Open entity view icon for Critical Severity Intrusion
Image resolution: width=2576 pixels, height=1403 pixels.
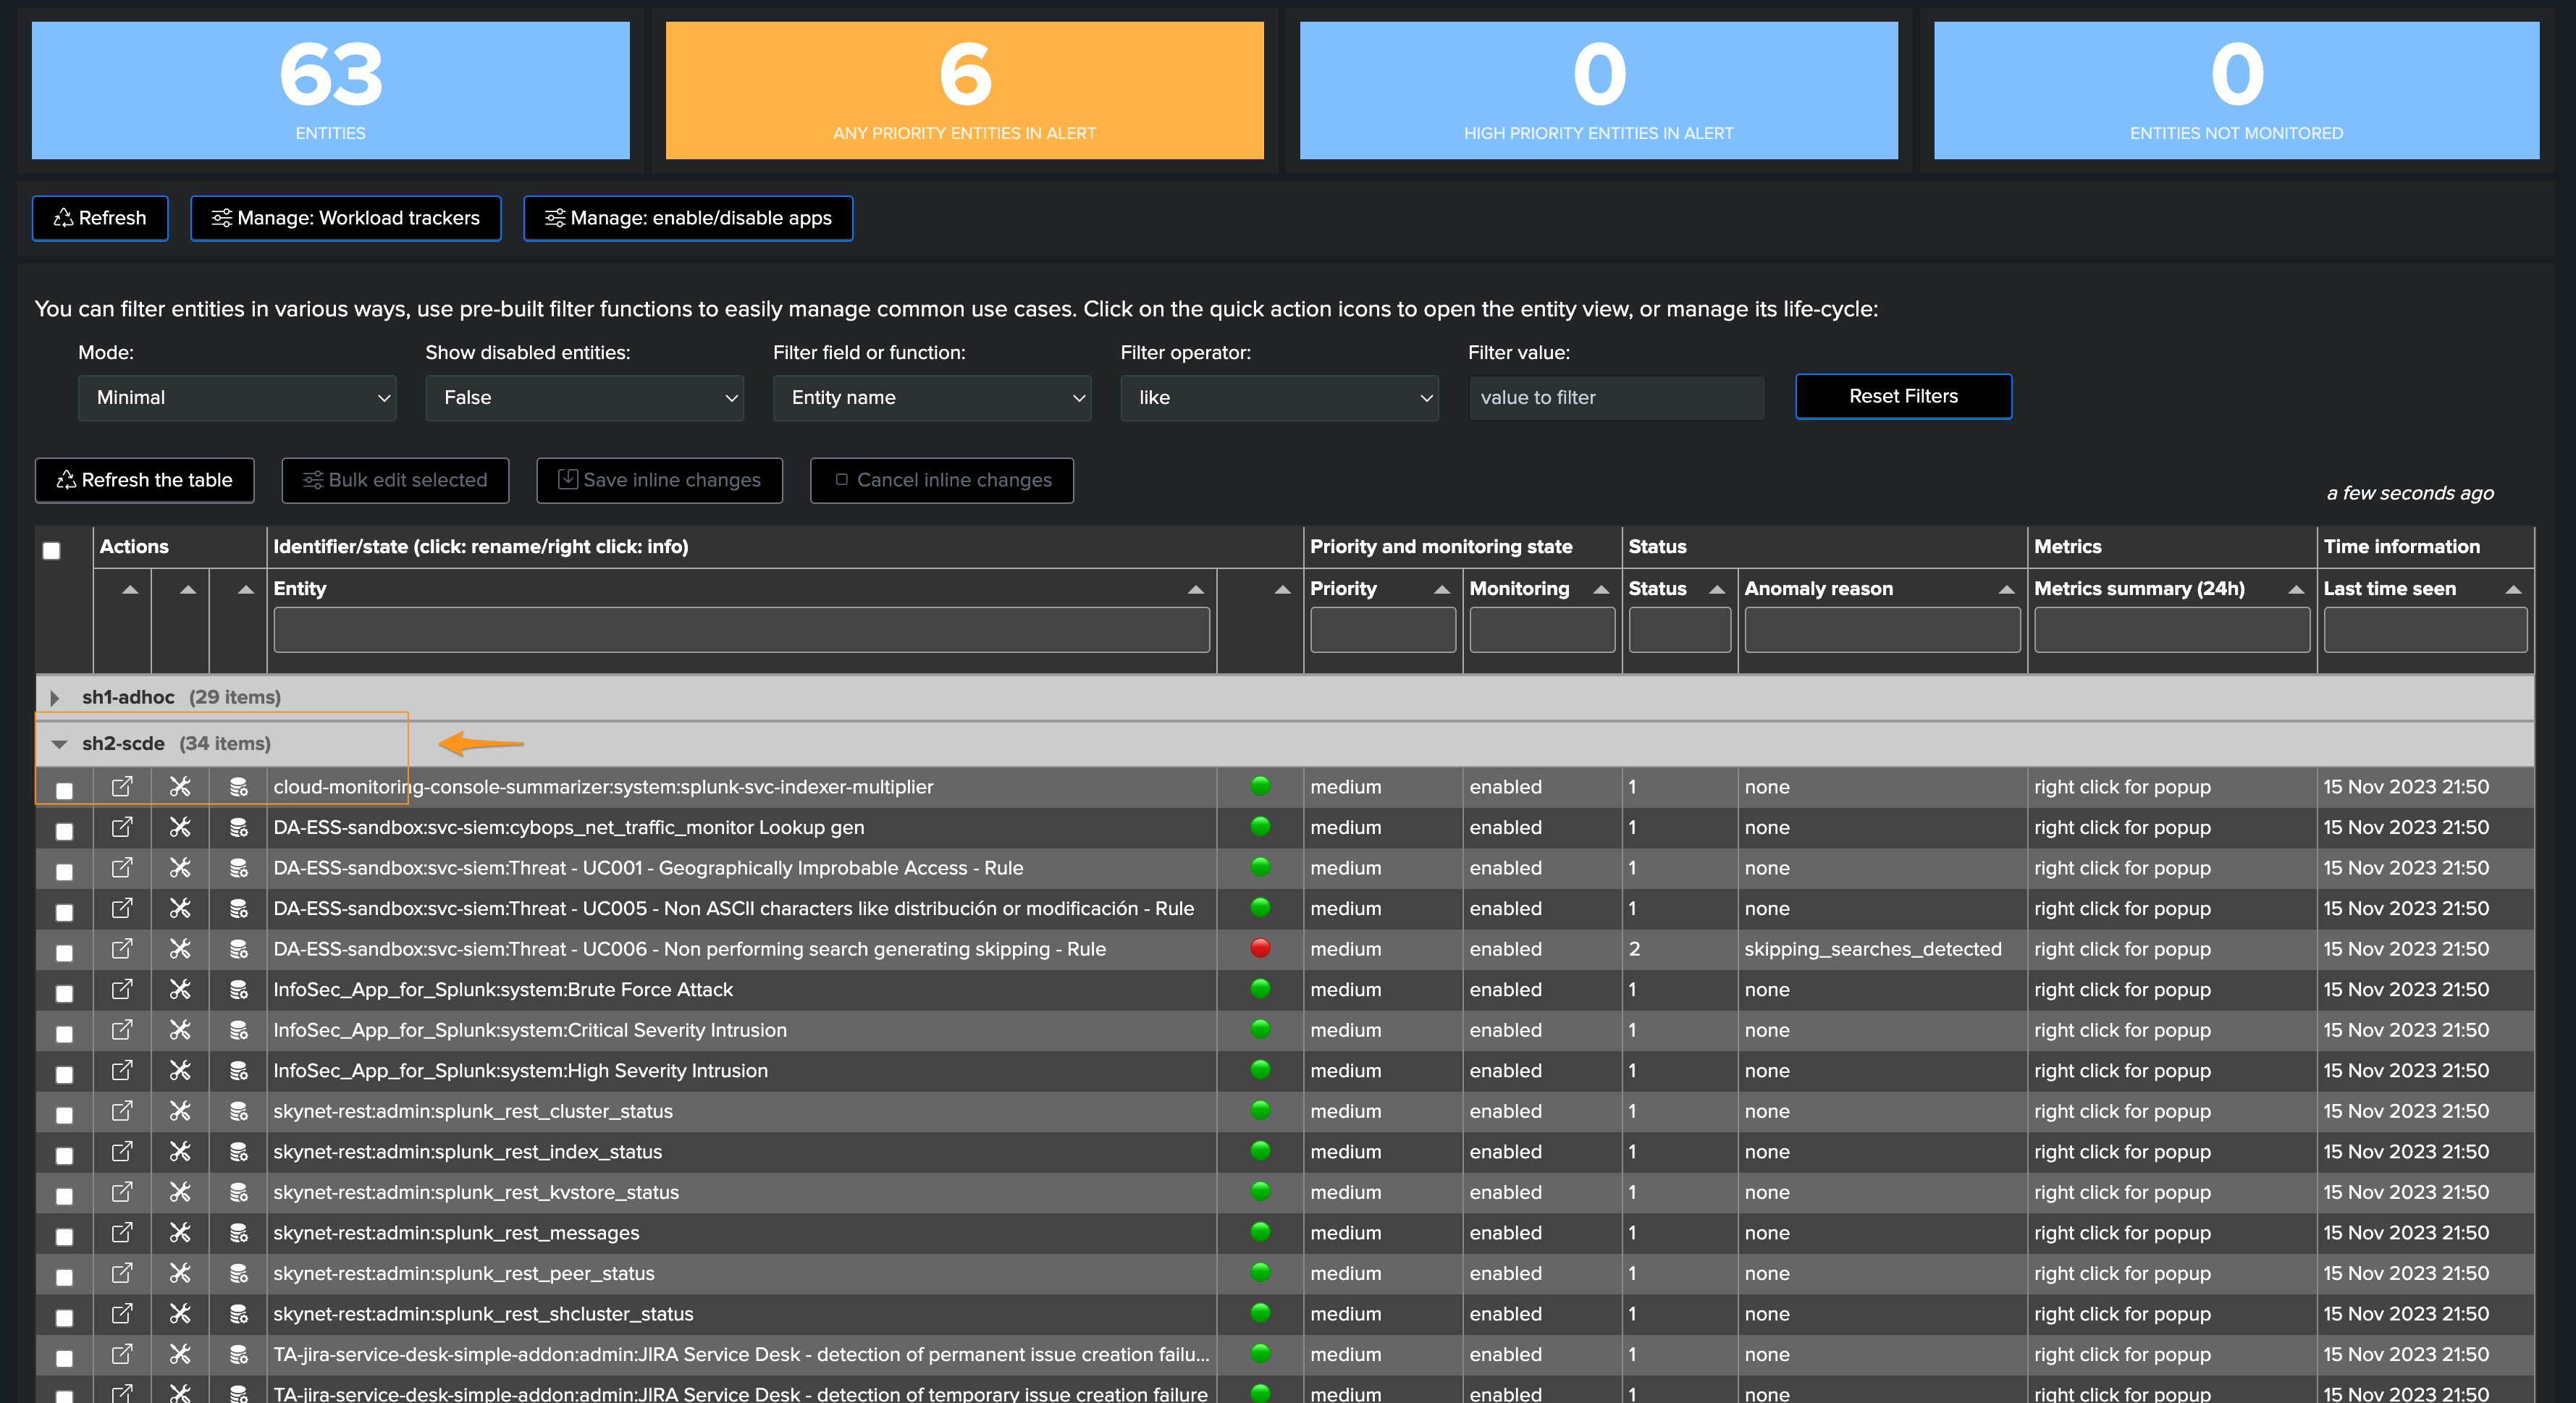coord(122,1030)
